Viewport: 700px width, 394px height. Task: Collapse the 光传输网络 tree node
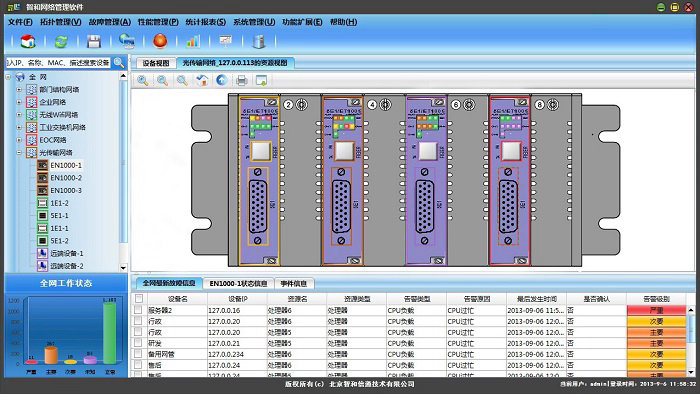pos(19,153)
